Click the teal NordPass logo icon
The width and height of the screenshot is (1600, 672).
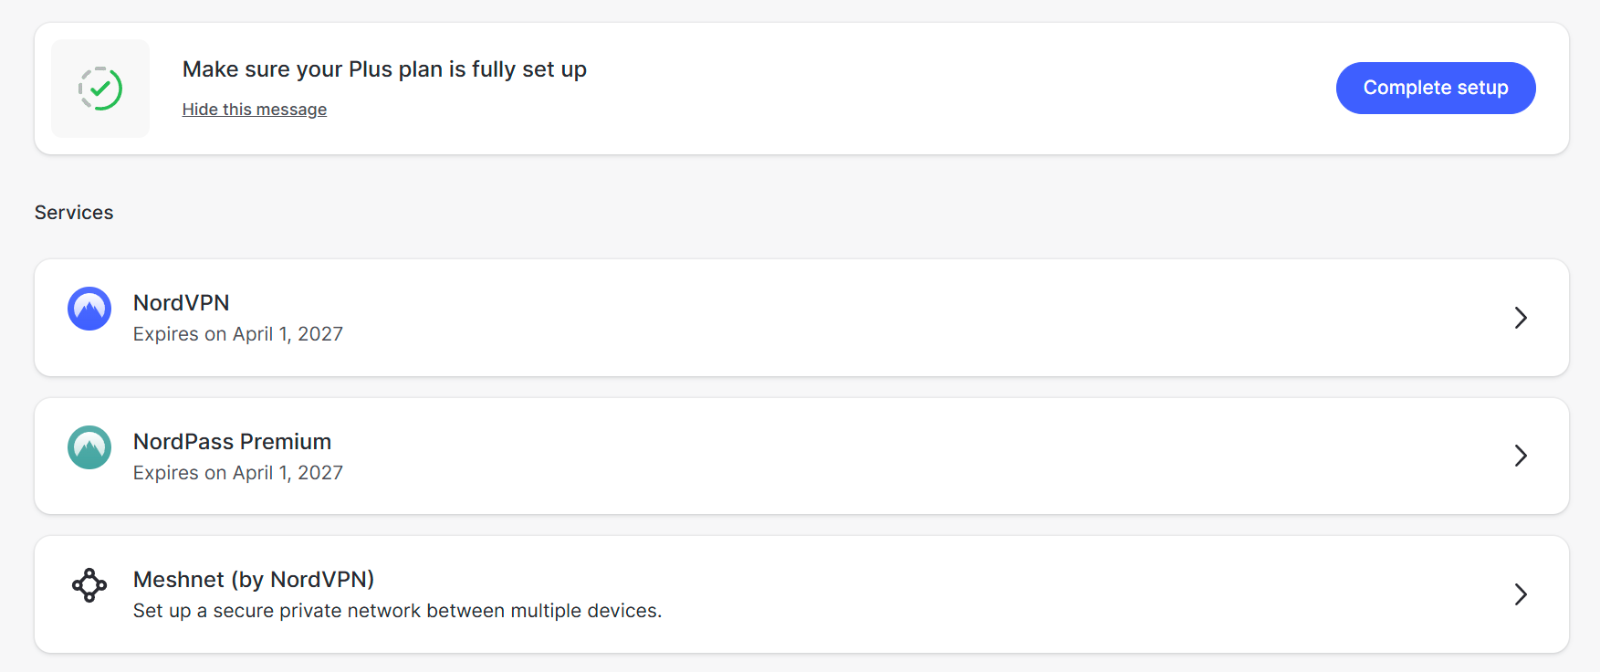coord(89,447)
